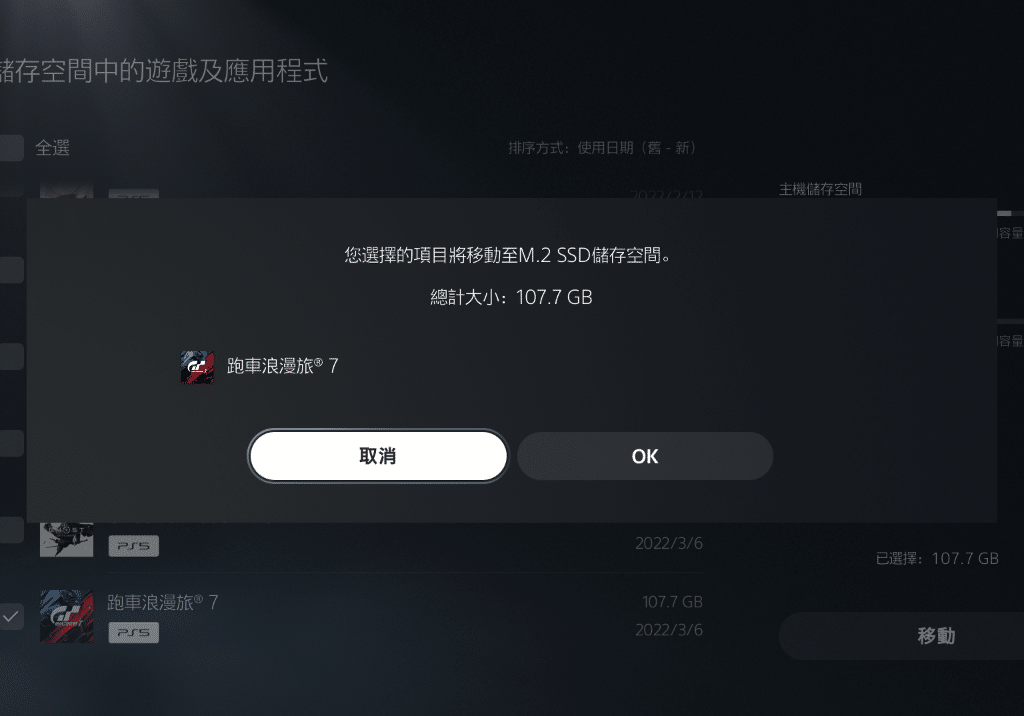1024x716 pixels.
Task: Click the 主機儲存空間 storage label
Action: (x=820, y=189)
